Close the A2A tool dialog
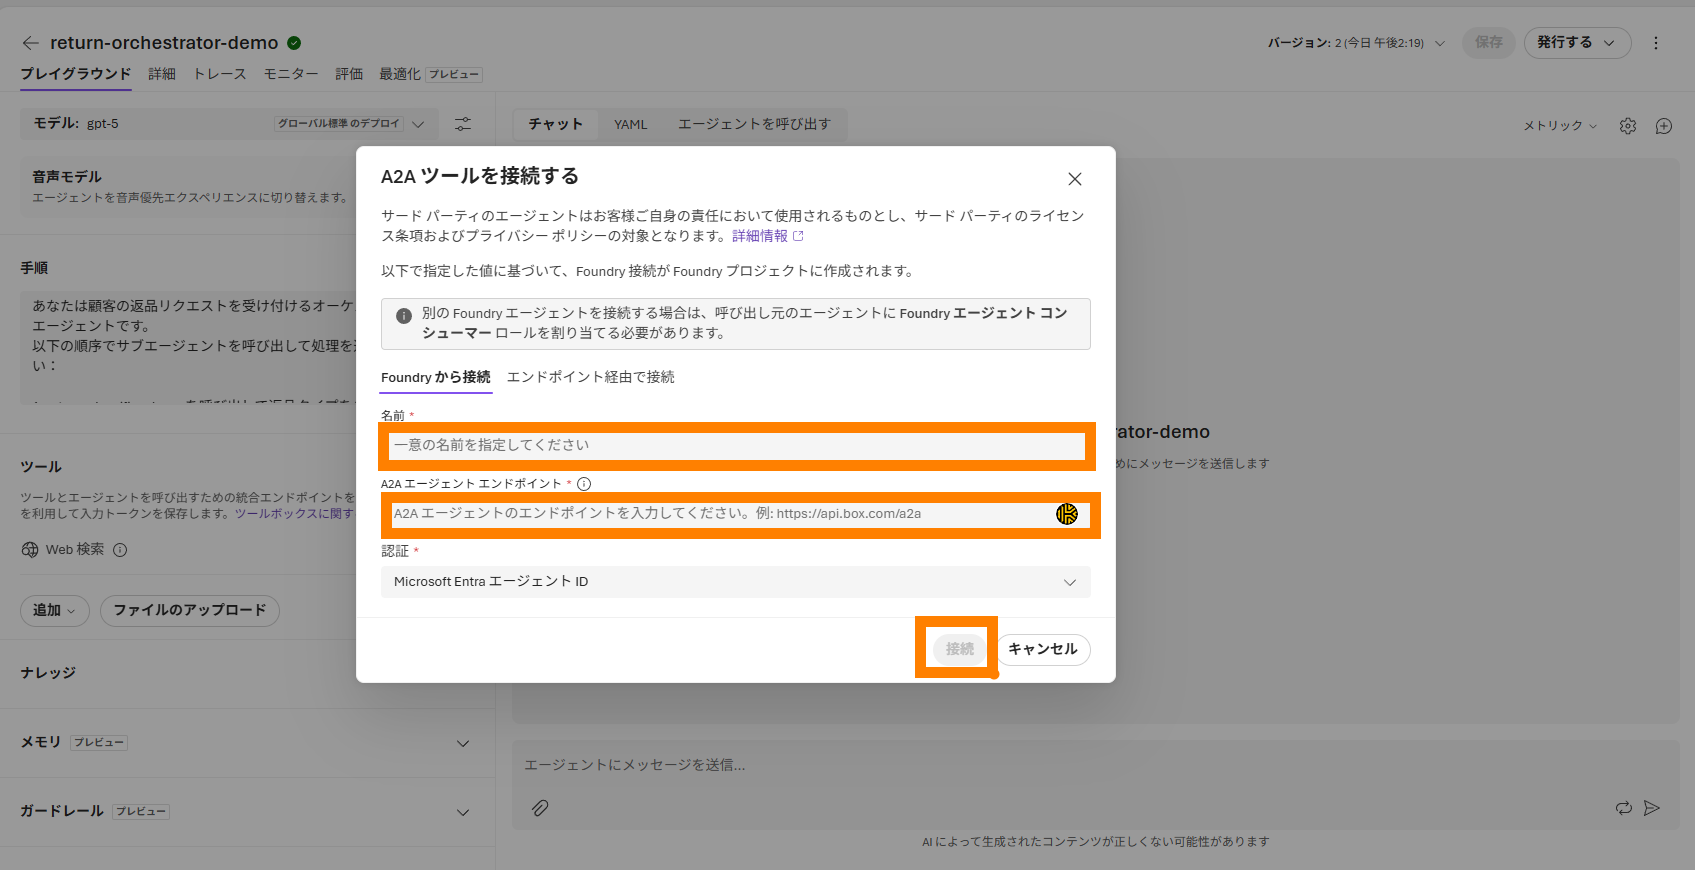The image size is (1695, 870). 1075,179
